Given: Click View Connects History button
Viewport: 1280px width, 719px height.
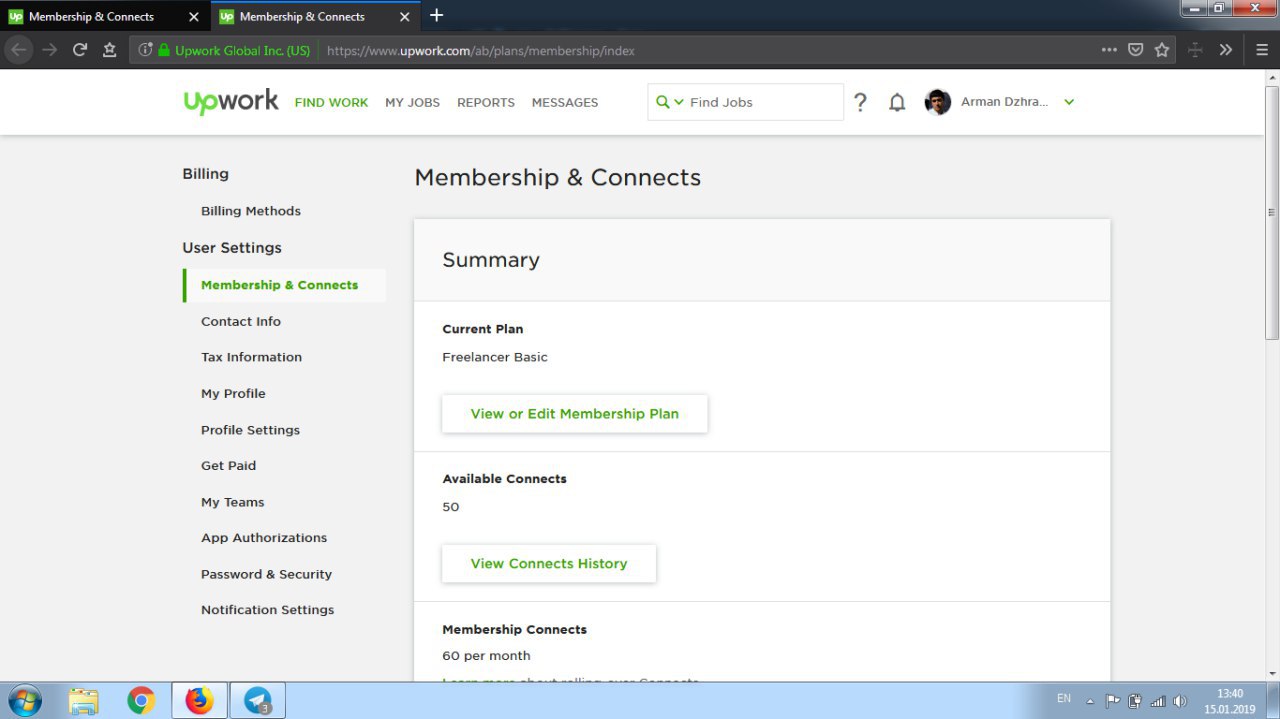Looking at the screenshot, I should pyautogui.click(x=549, y=564).
